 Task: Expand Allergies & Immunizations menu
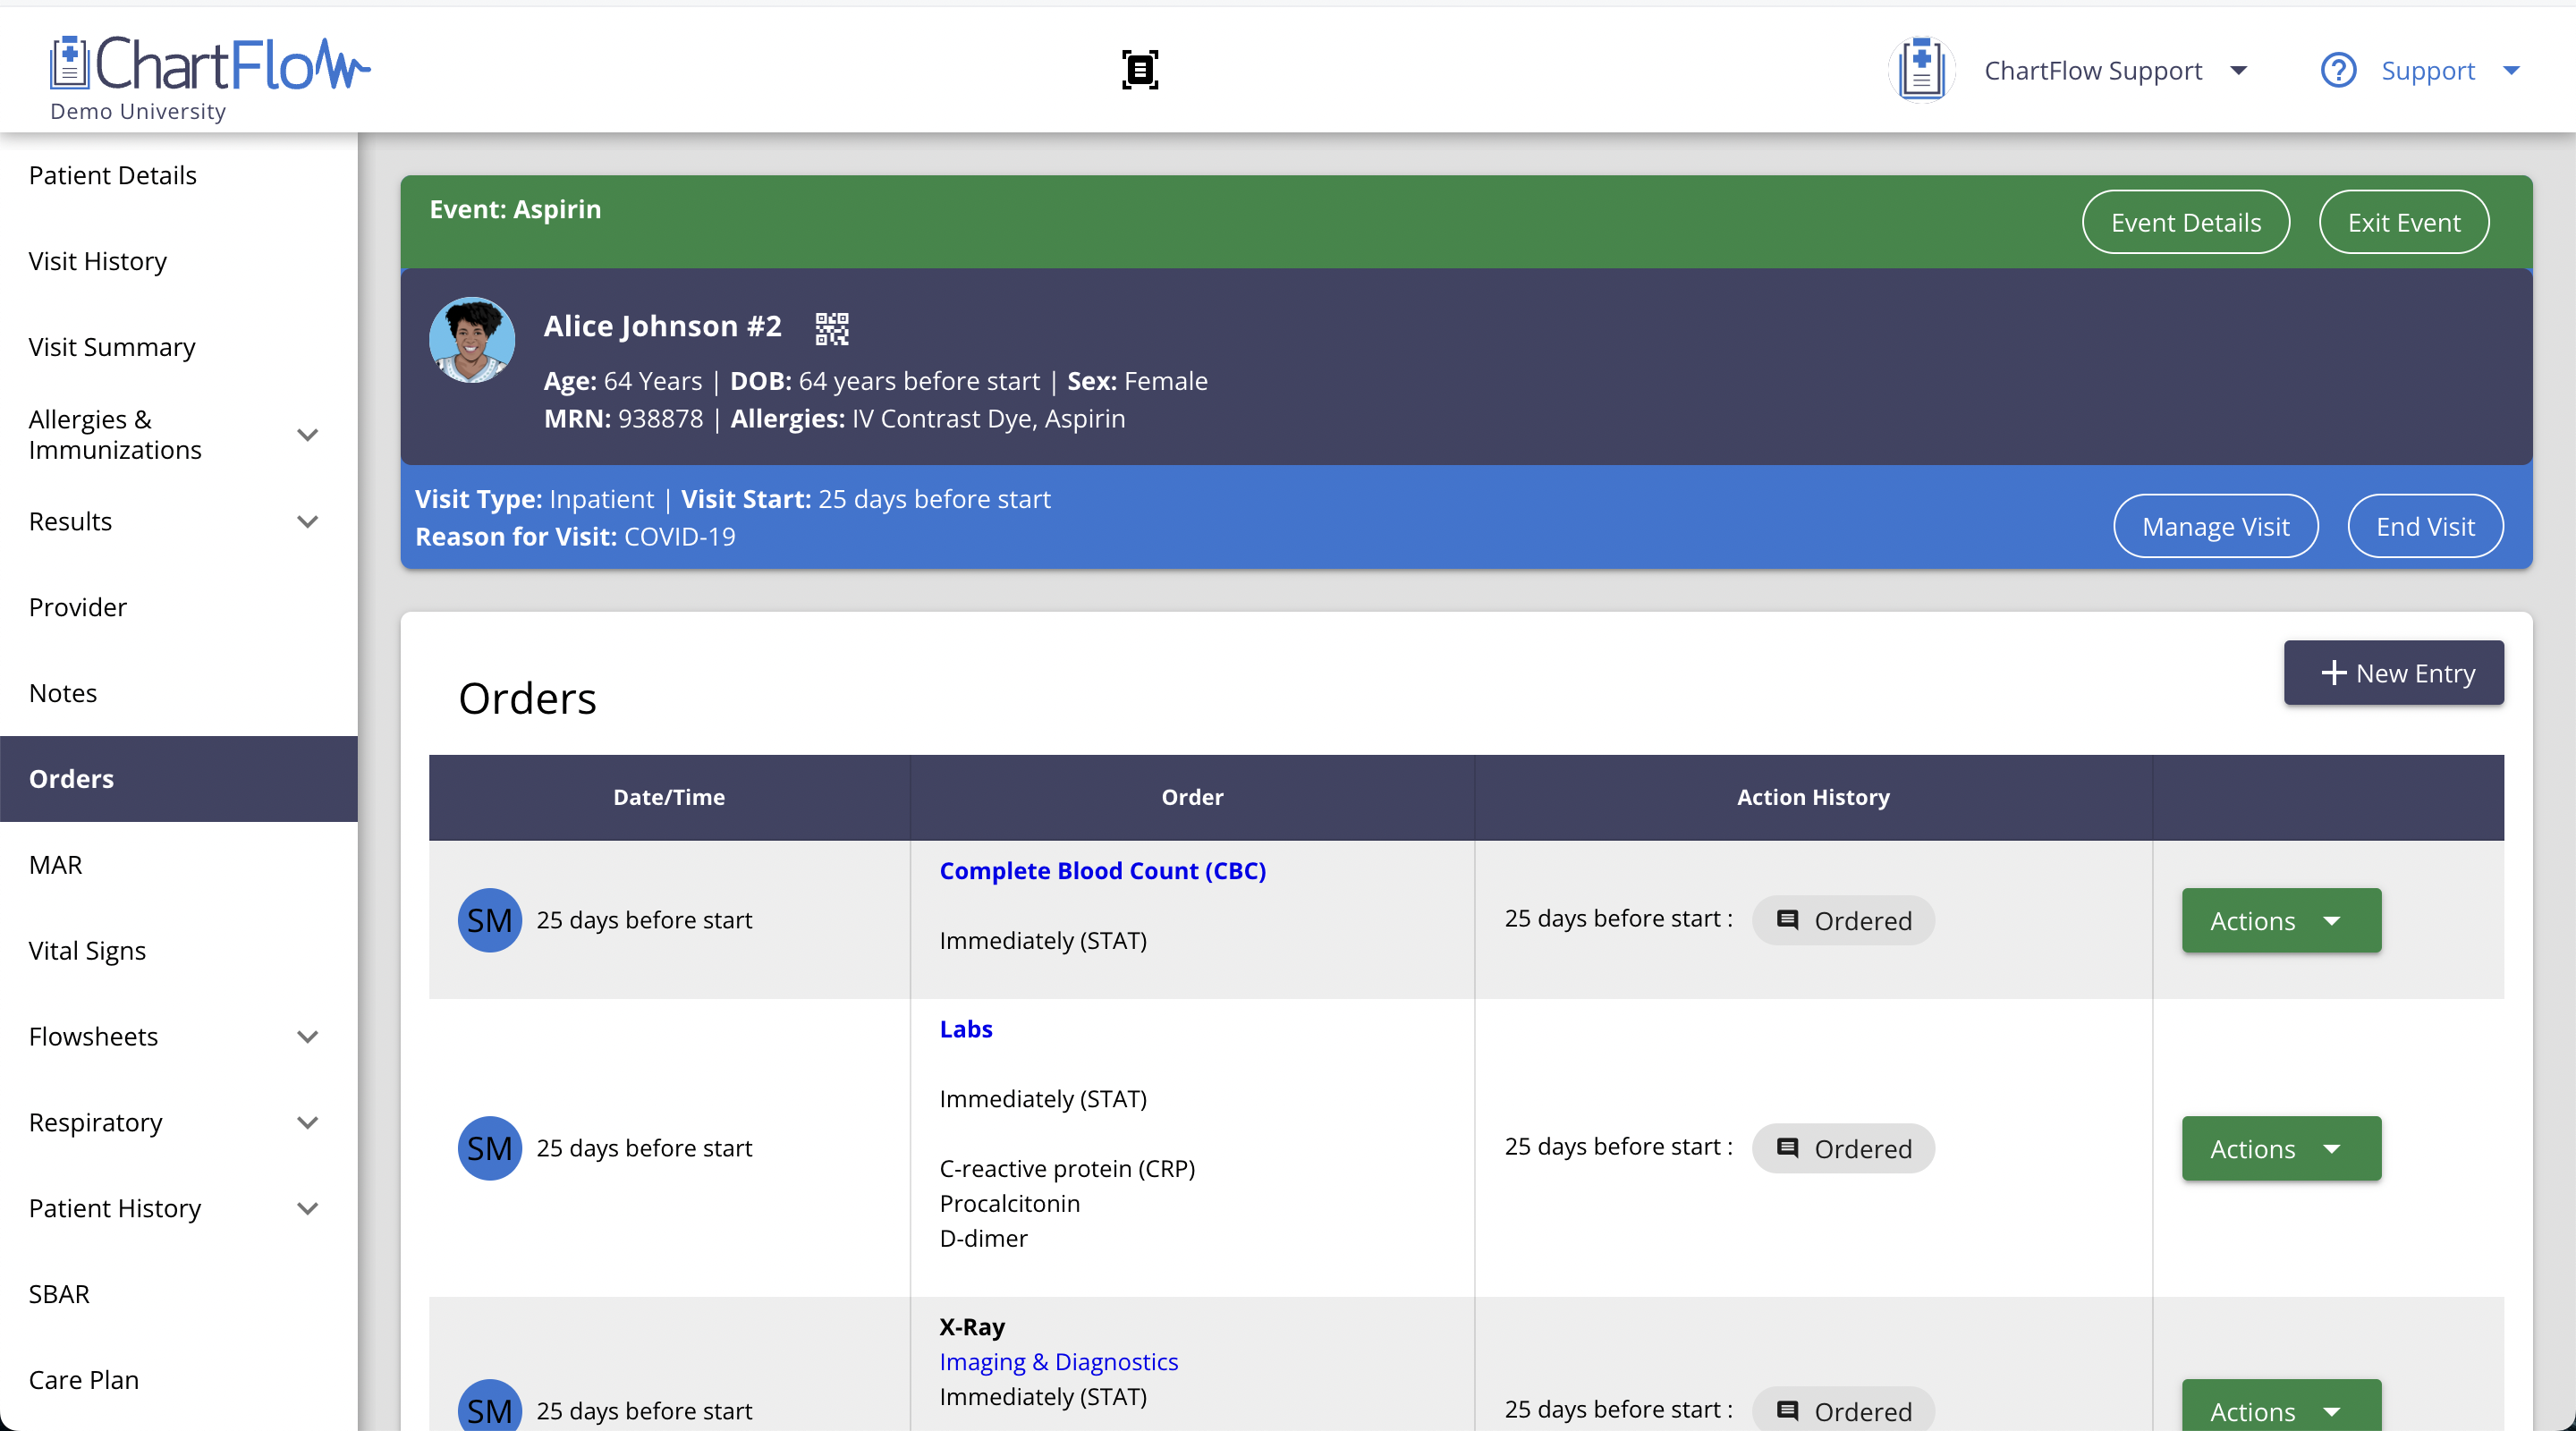(307, 435)
